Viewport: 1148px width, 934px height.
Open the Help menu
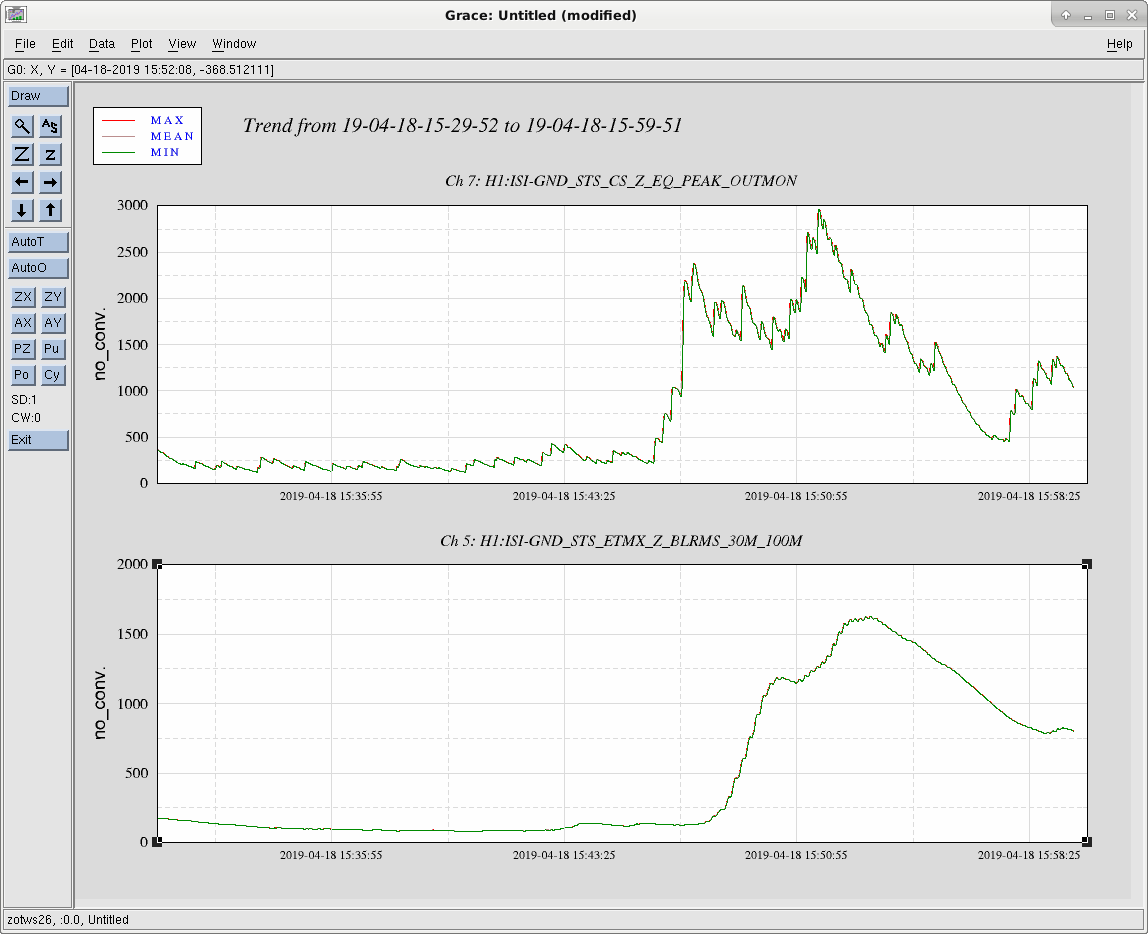1119,44
